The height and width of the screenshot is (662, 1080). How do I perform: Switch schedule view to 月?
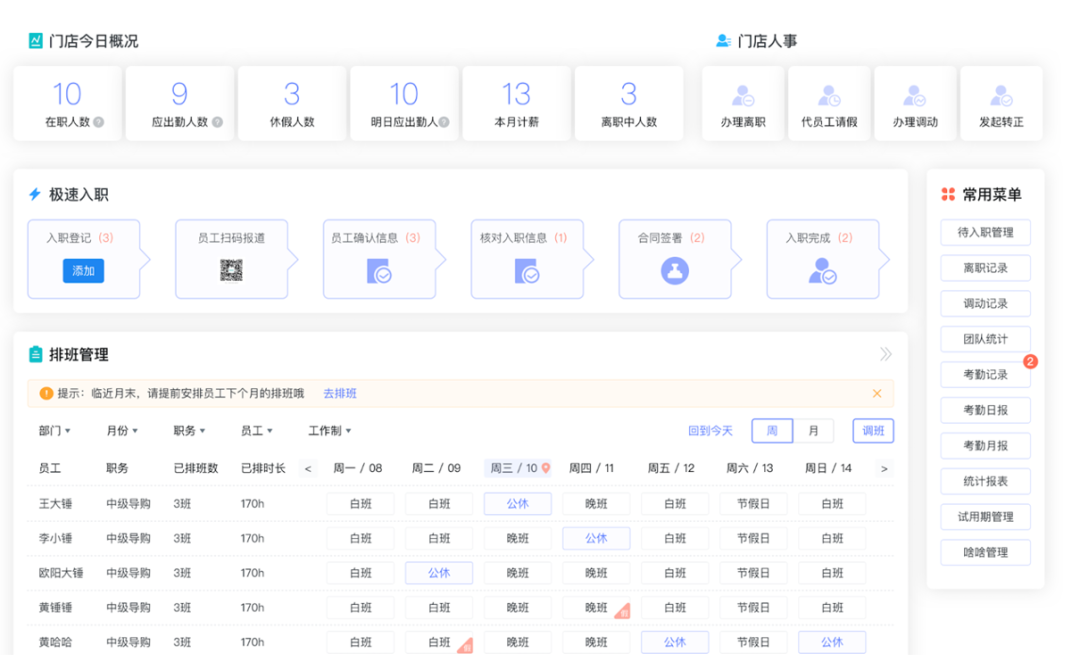[x=813, y=431]
